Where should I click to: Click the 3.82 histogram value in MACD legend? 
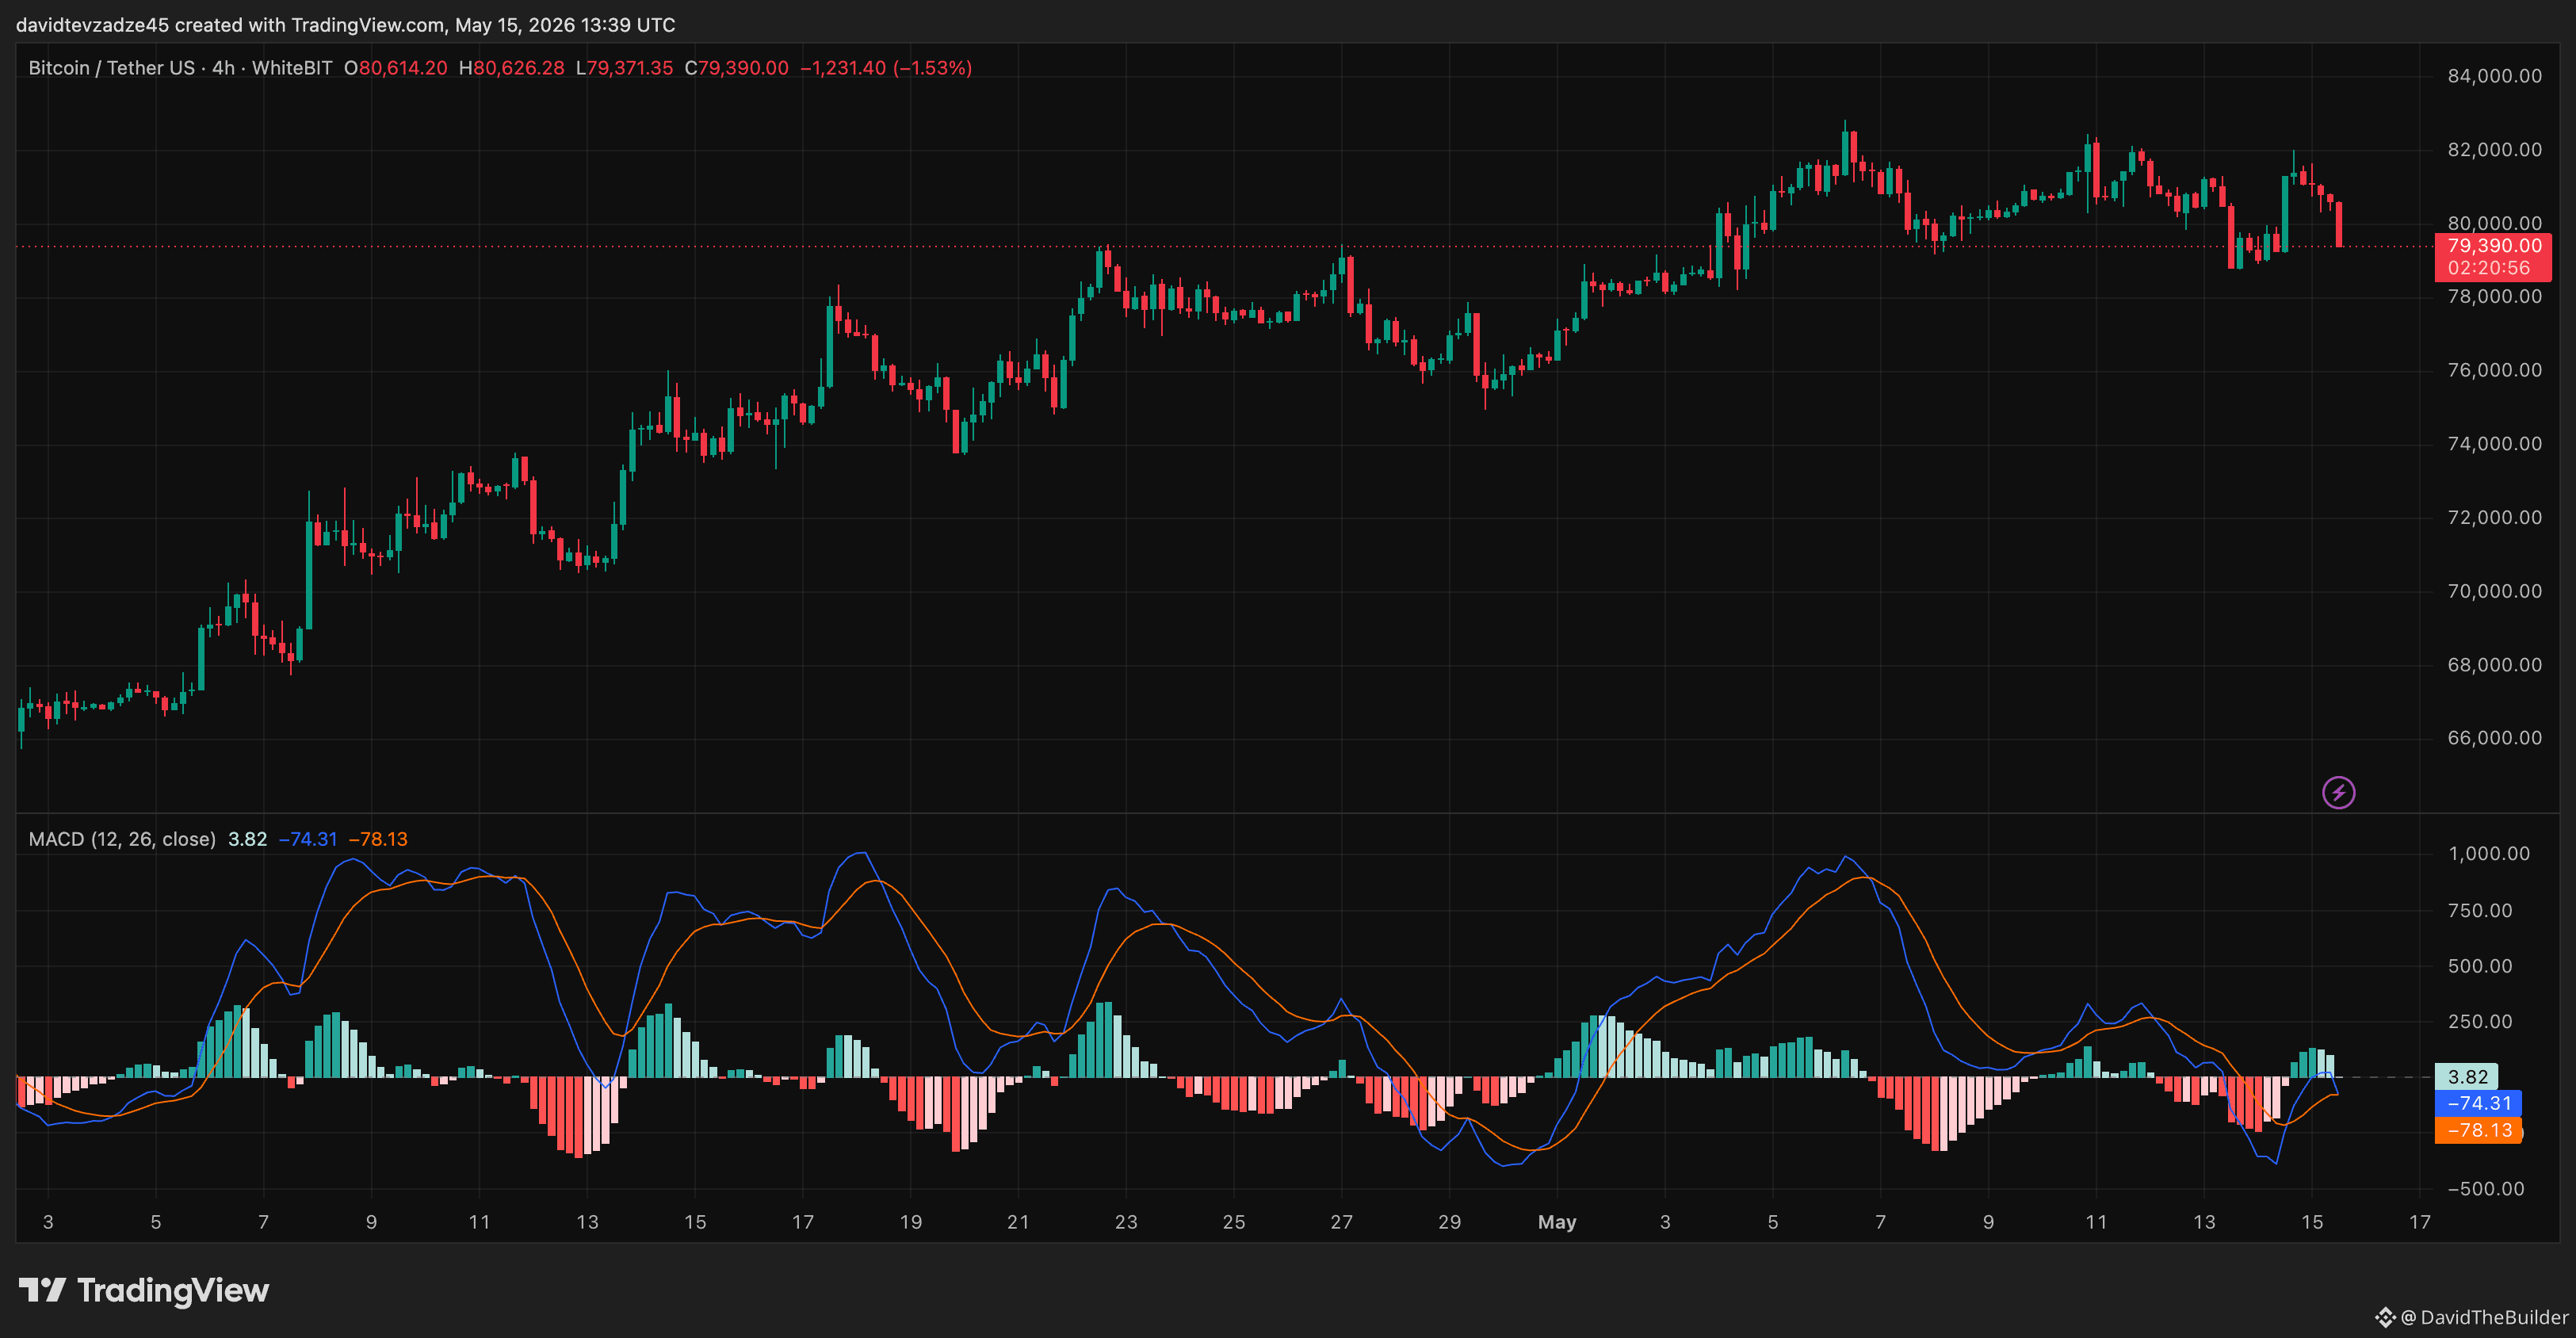247,839
